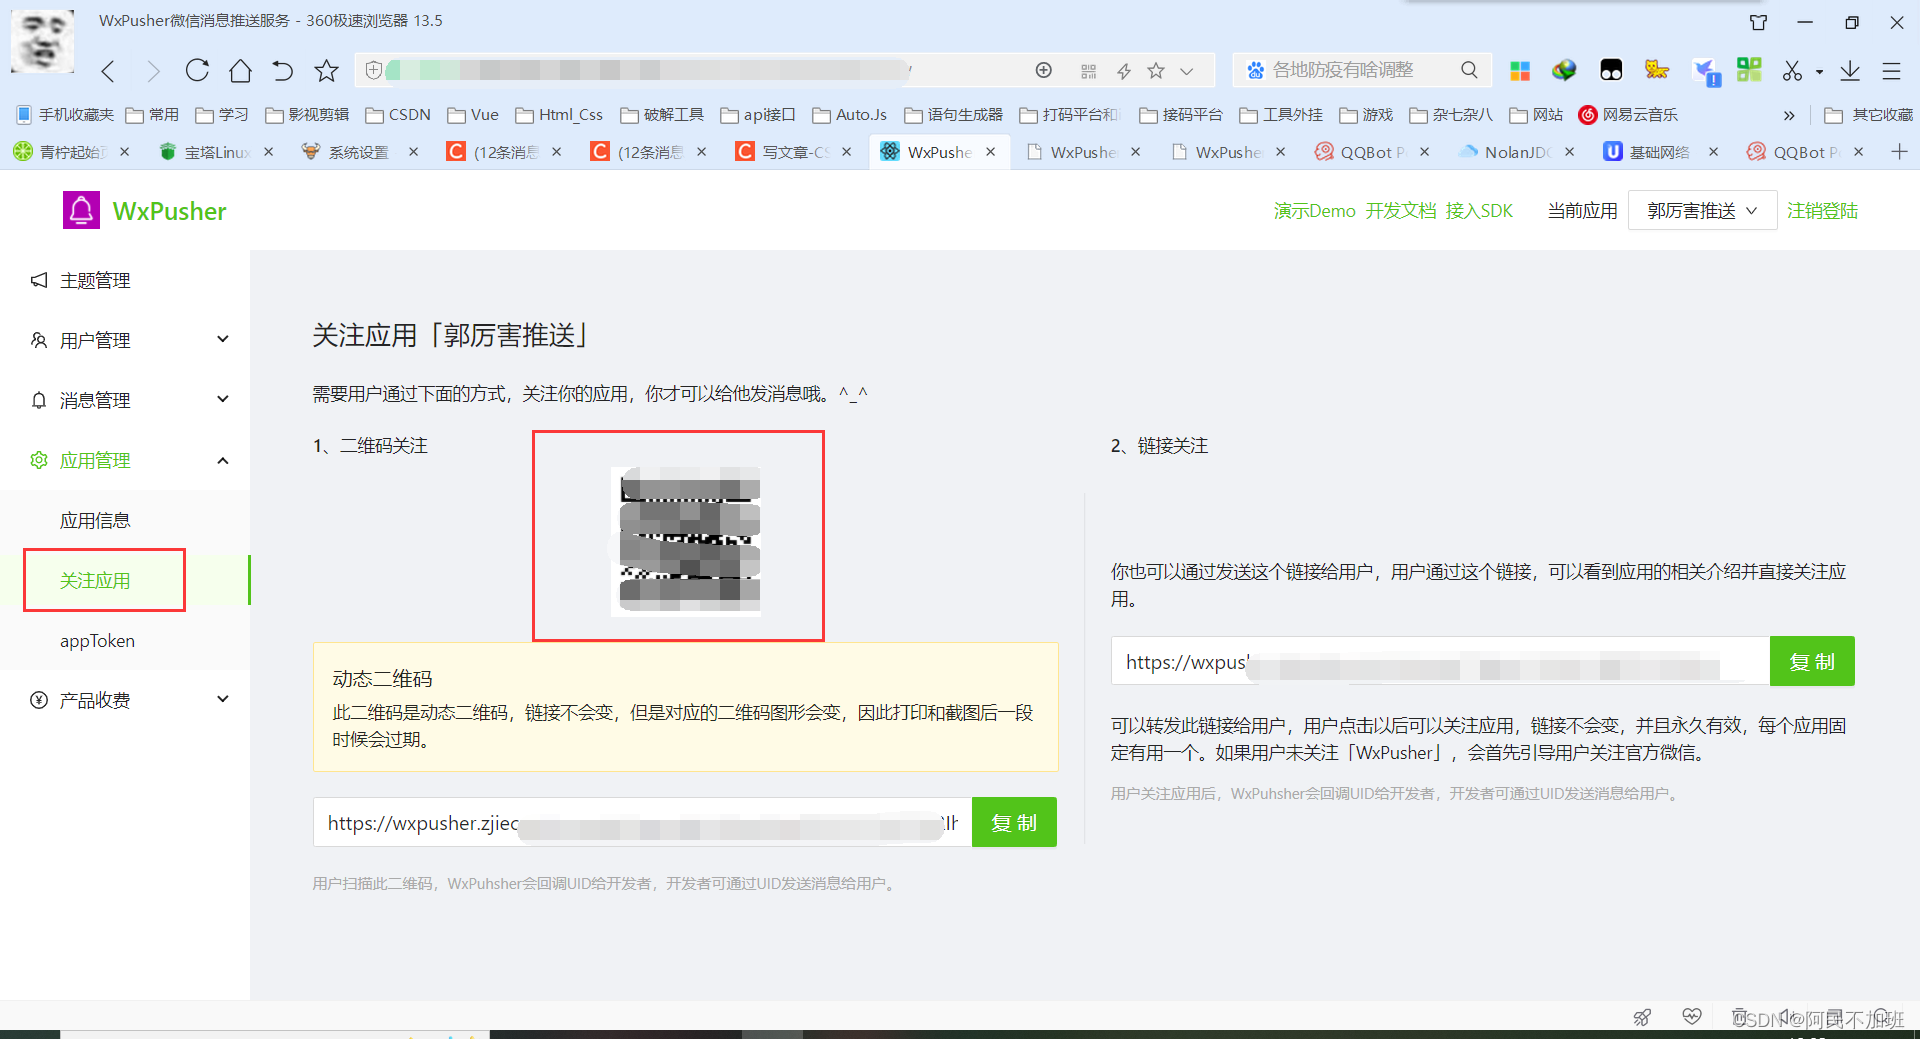Switch to the 基础网络 browser tab
Image resolution: width=1920 pixels, height=1039 pixels.
tap(1660, 152)
